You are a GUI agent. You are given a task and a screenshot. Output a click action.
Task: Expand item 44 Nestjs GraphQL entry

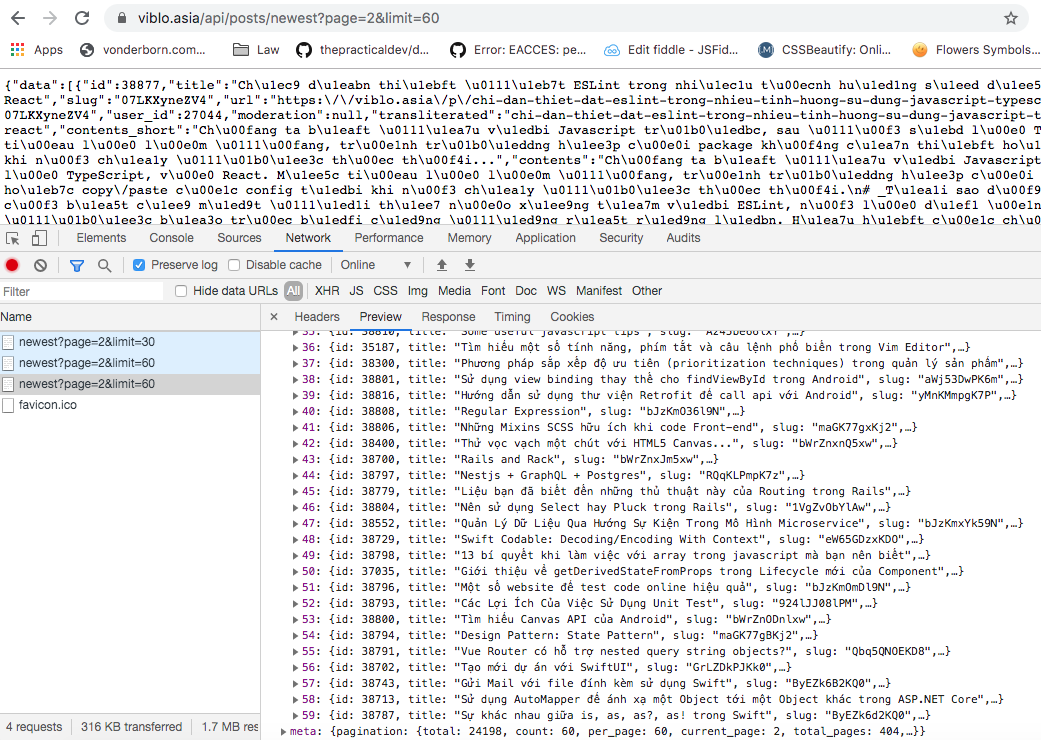point(295,475)
